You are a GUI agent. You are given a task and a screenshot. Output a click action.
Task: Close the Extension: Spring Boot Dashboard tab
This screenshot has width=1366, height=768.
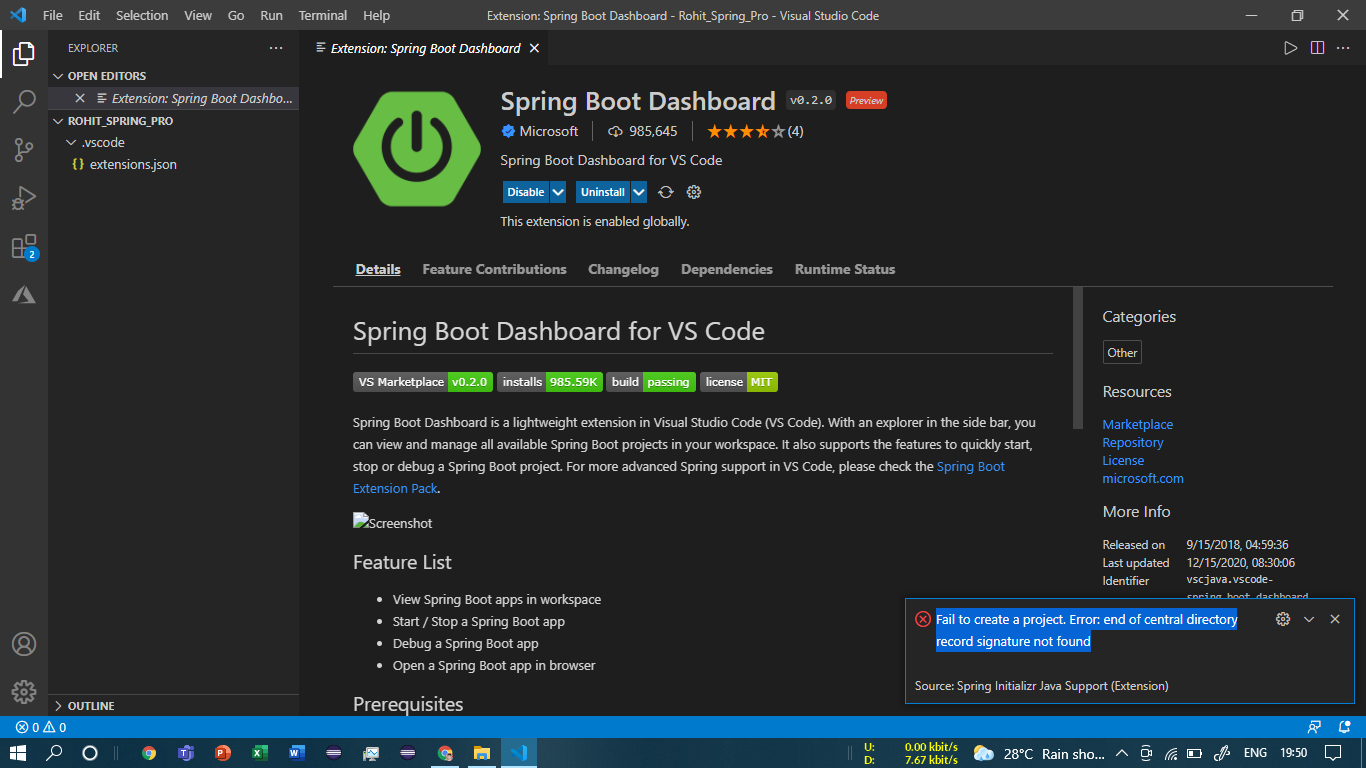(x=534, y=48)
